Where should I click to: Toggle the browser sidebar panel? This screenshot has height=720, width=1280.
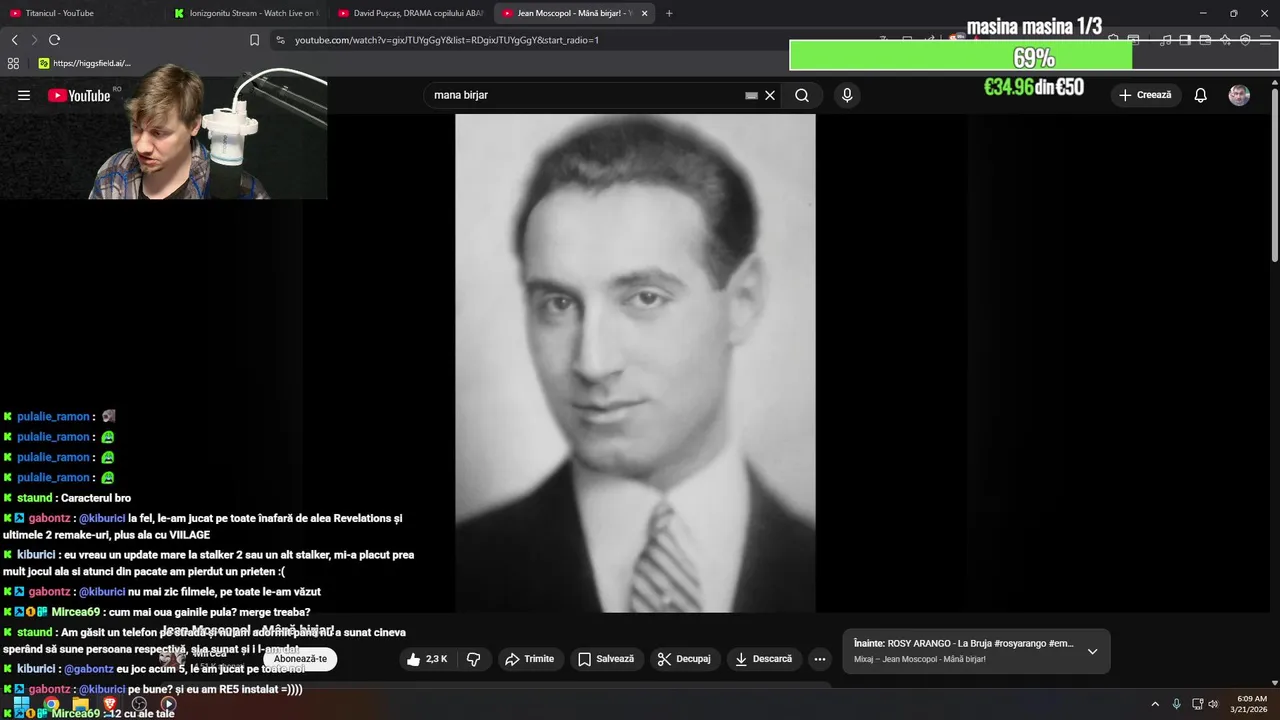pyautogui.click(x=1185, y=40)
